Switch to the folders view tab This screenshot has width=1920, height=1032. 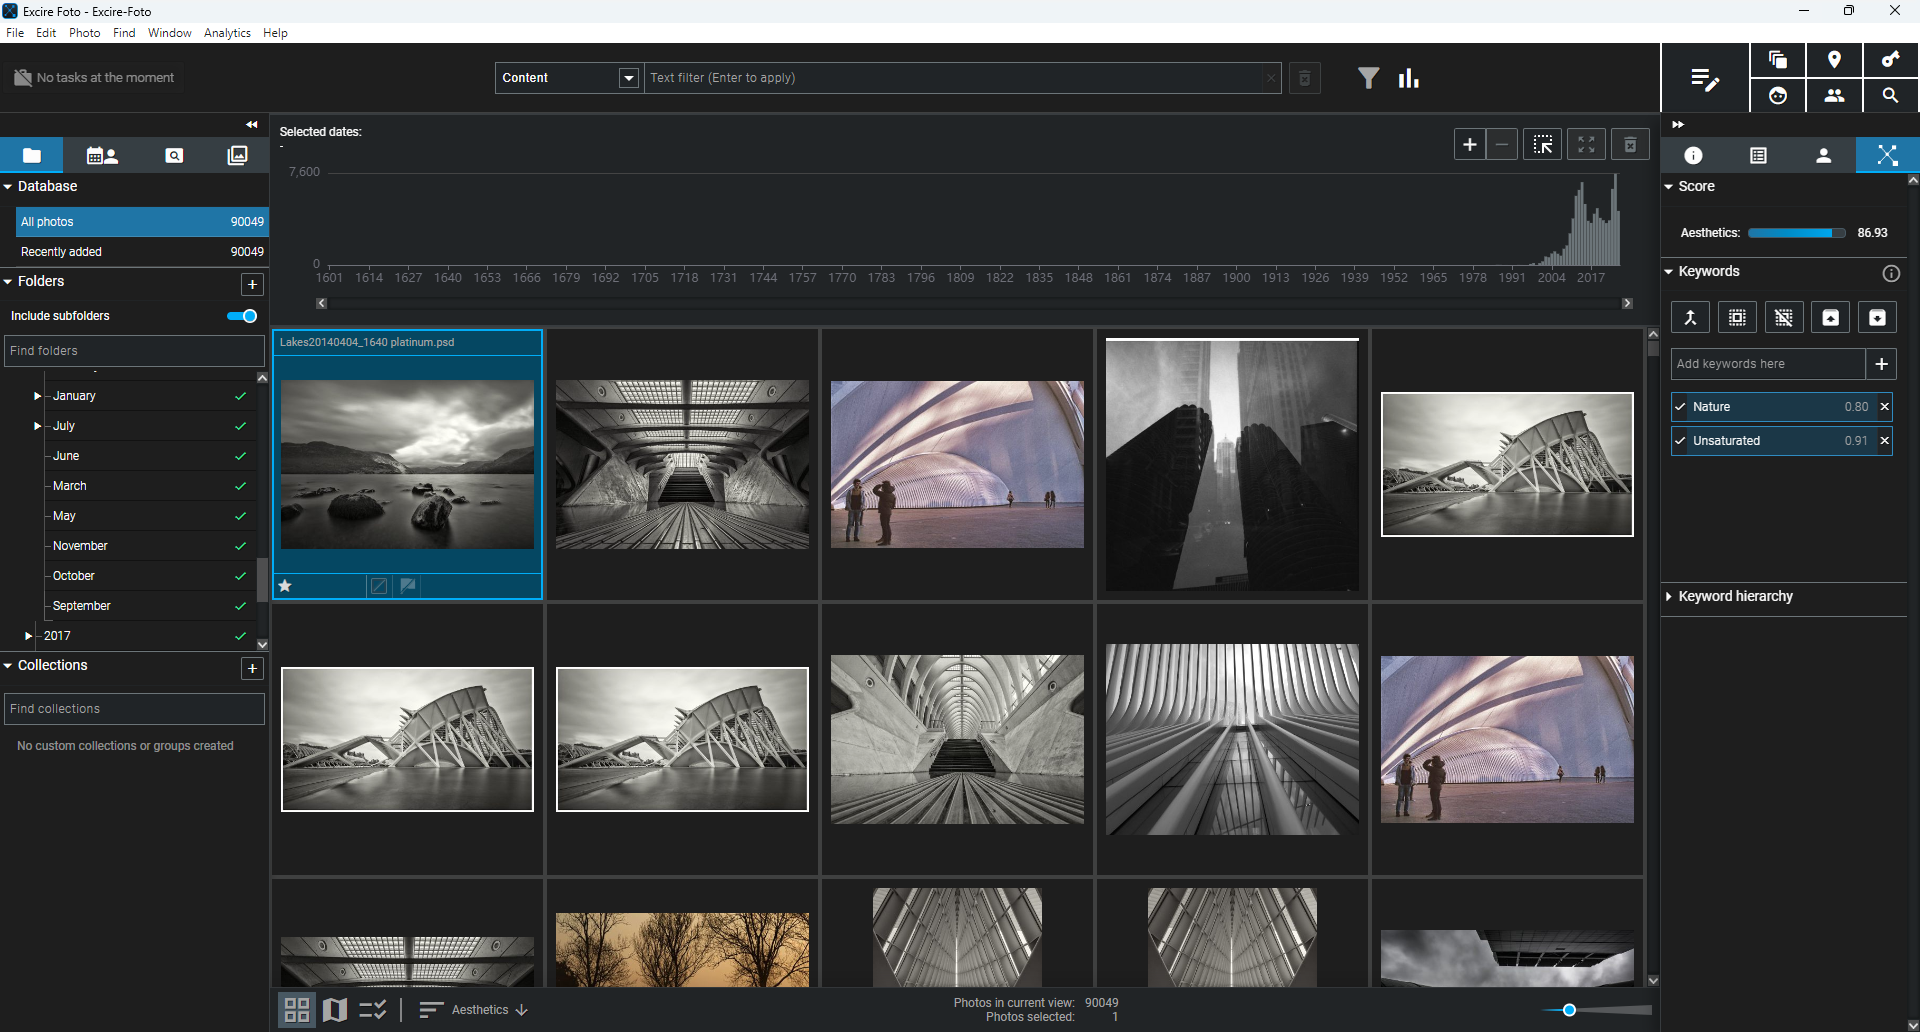coord(32,155)
